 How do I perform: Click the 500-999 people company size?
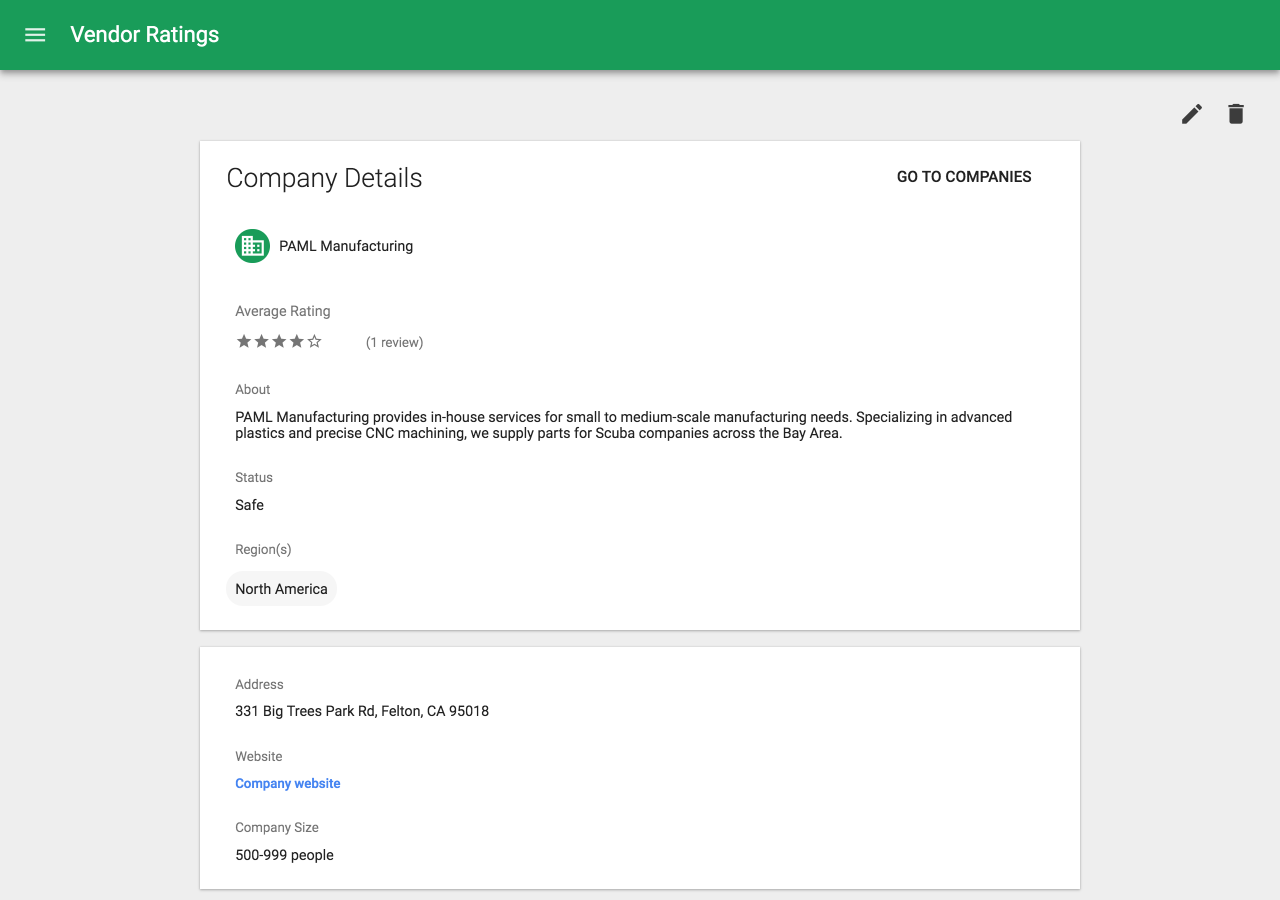[284, 855]
